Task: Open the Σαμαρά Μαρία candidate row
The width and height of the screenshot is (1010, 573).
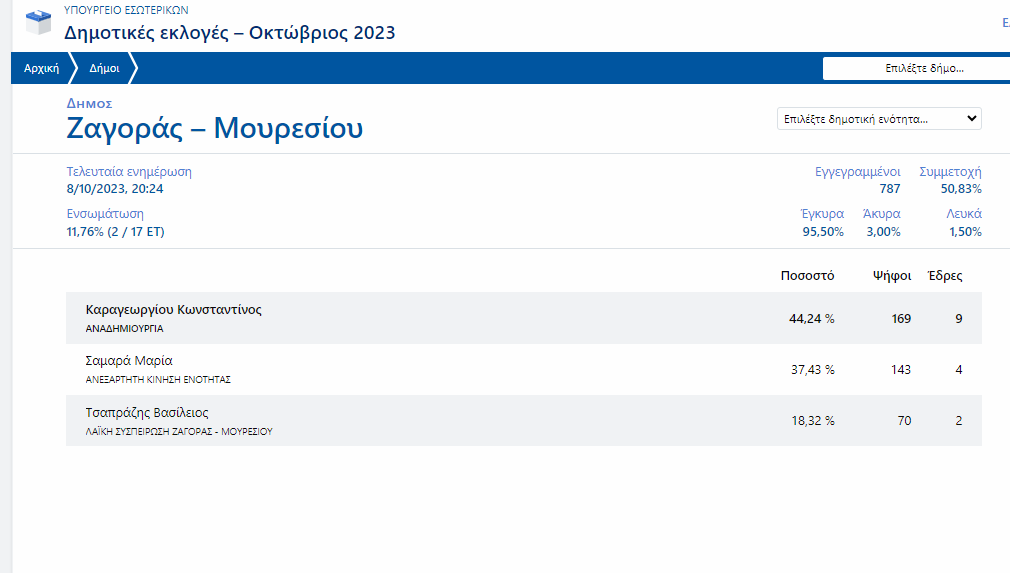Action: pyautogui.click(x=130, y=361)
